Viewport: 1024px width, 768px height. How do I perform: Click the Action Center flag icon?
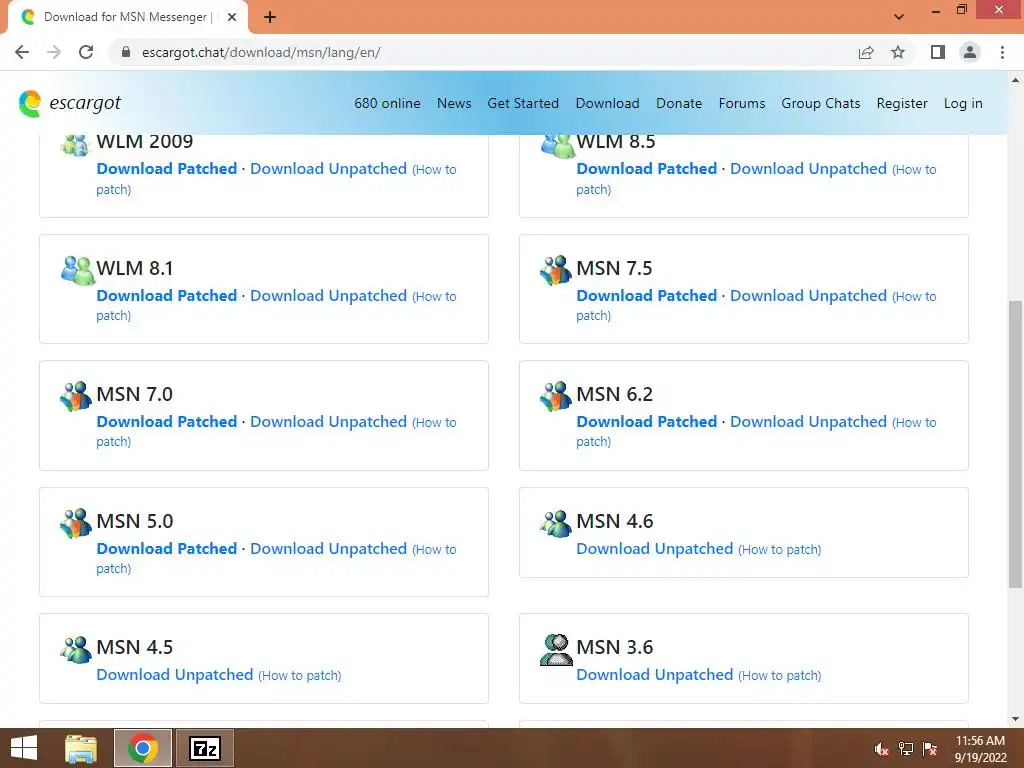coord(930,749)
